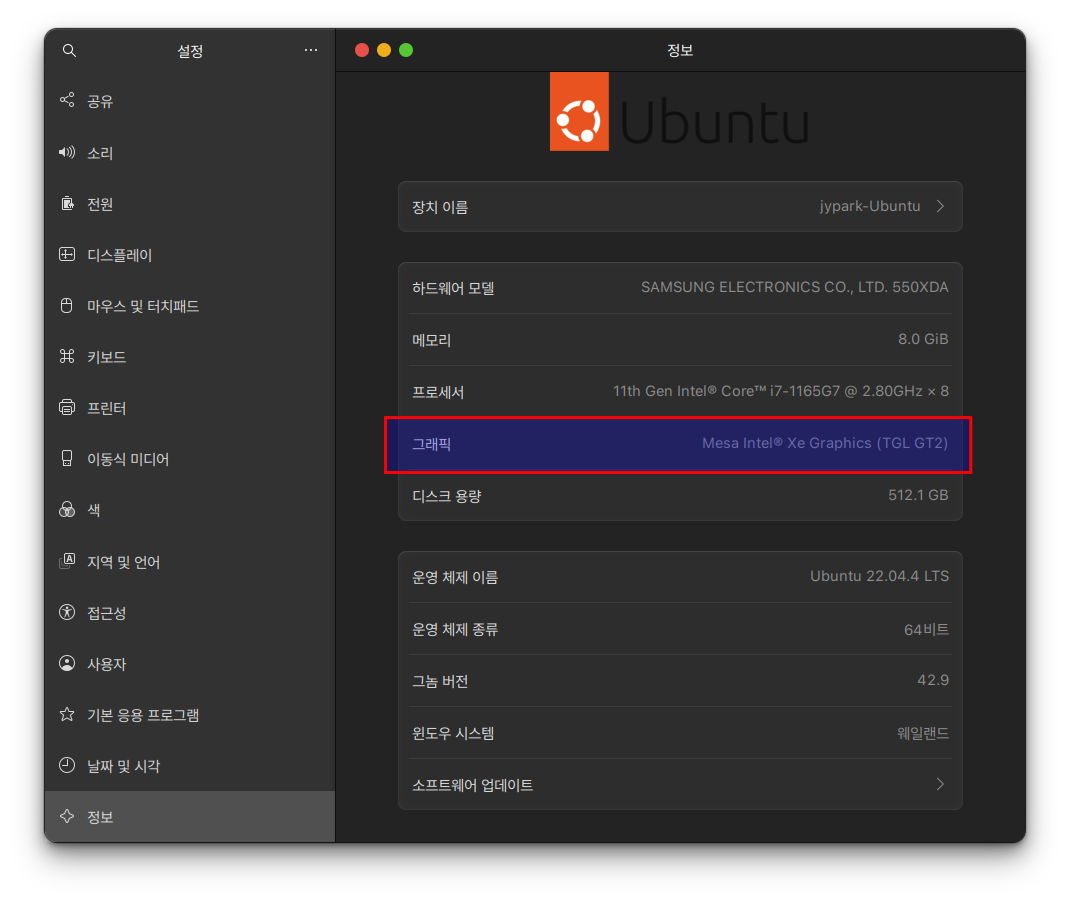Open the settings search icon
Image resolution: width=1070 pixels, height=903 pixels.
(69, 51)
